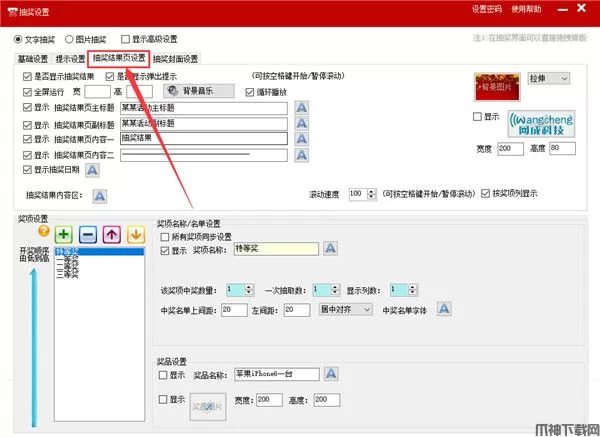Screen dimensions: 600x437
Task: Open font settings for 抽奖结果页内容一
Action: [x=302, y=139]
